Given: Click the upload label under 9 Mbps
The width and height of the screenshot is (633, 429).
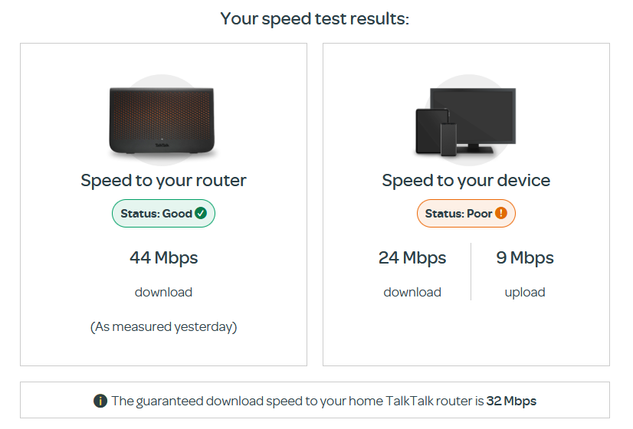Looking at the screenshot, I should click(x=524, y=292).
